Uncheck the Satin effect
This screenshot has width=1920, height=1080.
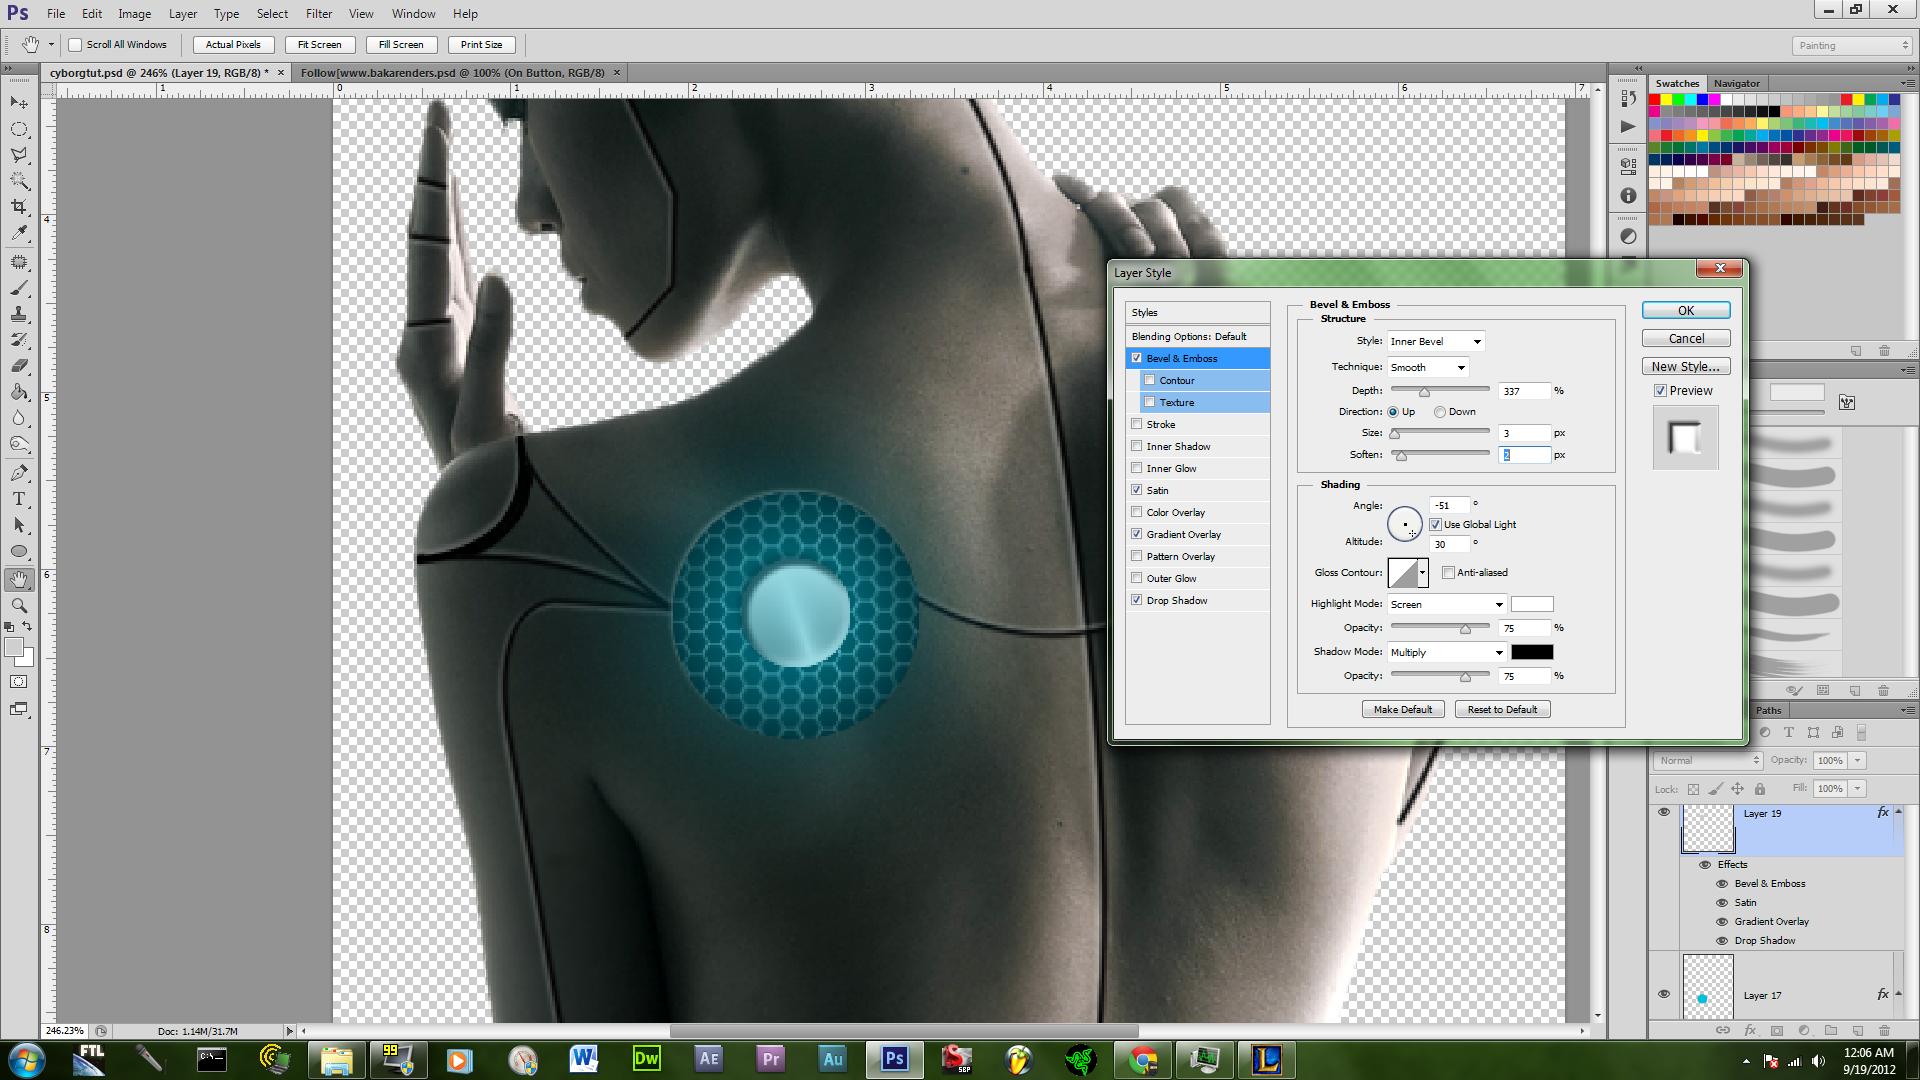1136,490
